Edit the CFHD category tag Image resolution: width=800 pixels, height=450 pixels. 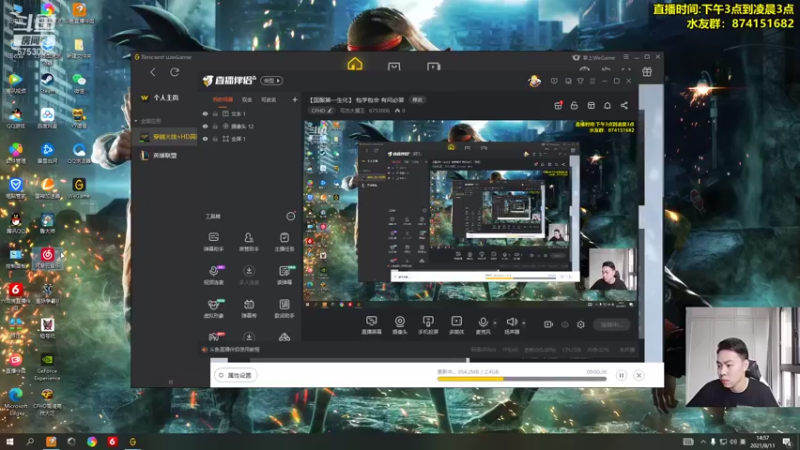click(x=321, y=110)
